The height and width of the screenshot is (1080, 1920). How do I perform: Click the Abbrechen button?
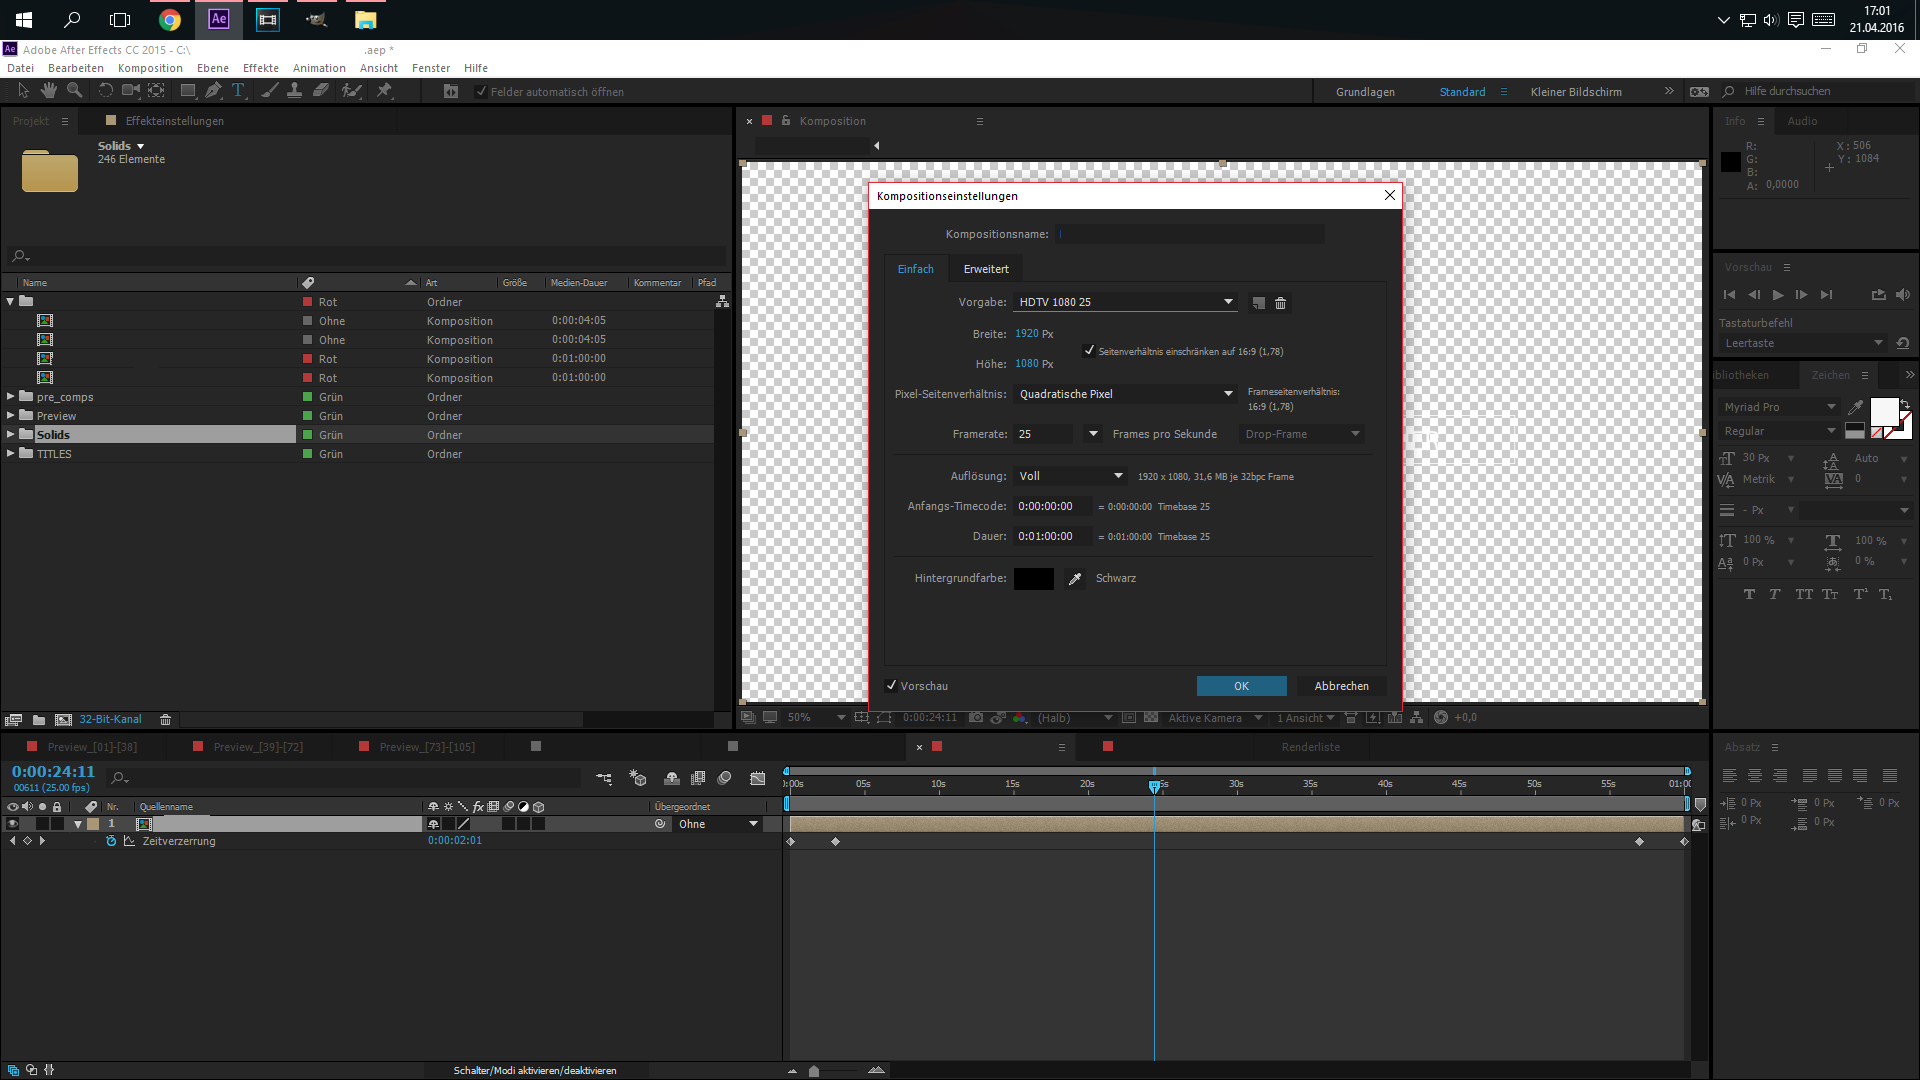coord(1341,686)
